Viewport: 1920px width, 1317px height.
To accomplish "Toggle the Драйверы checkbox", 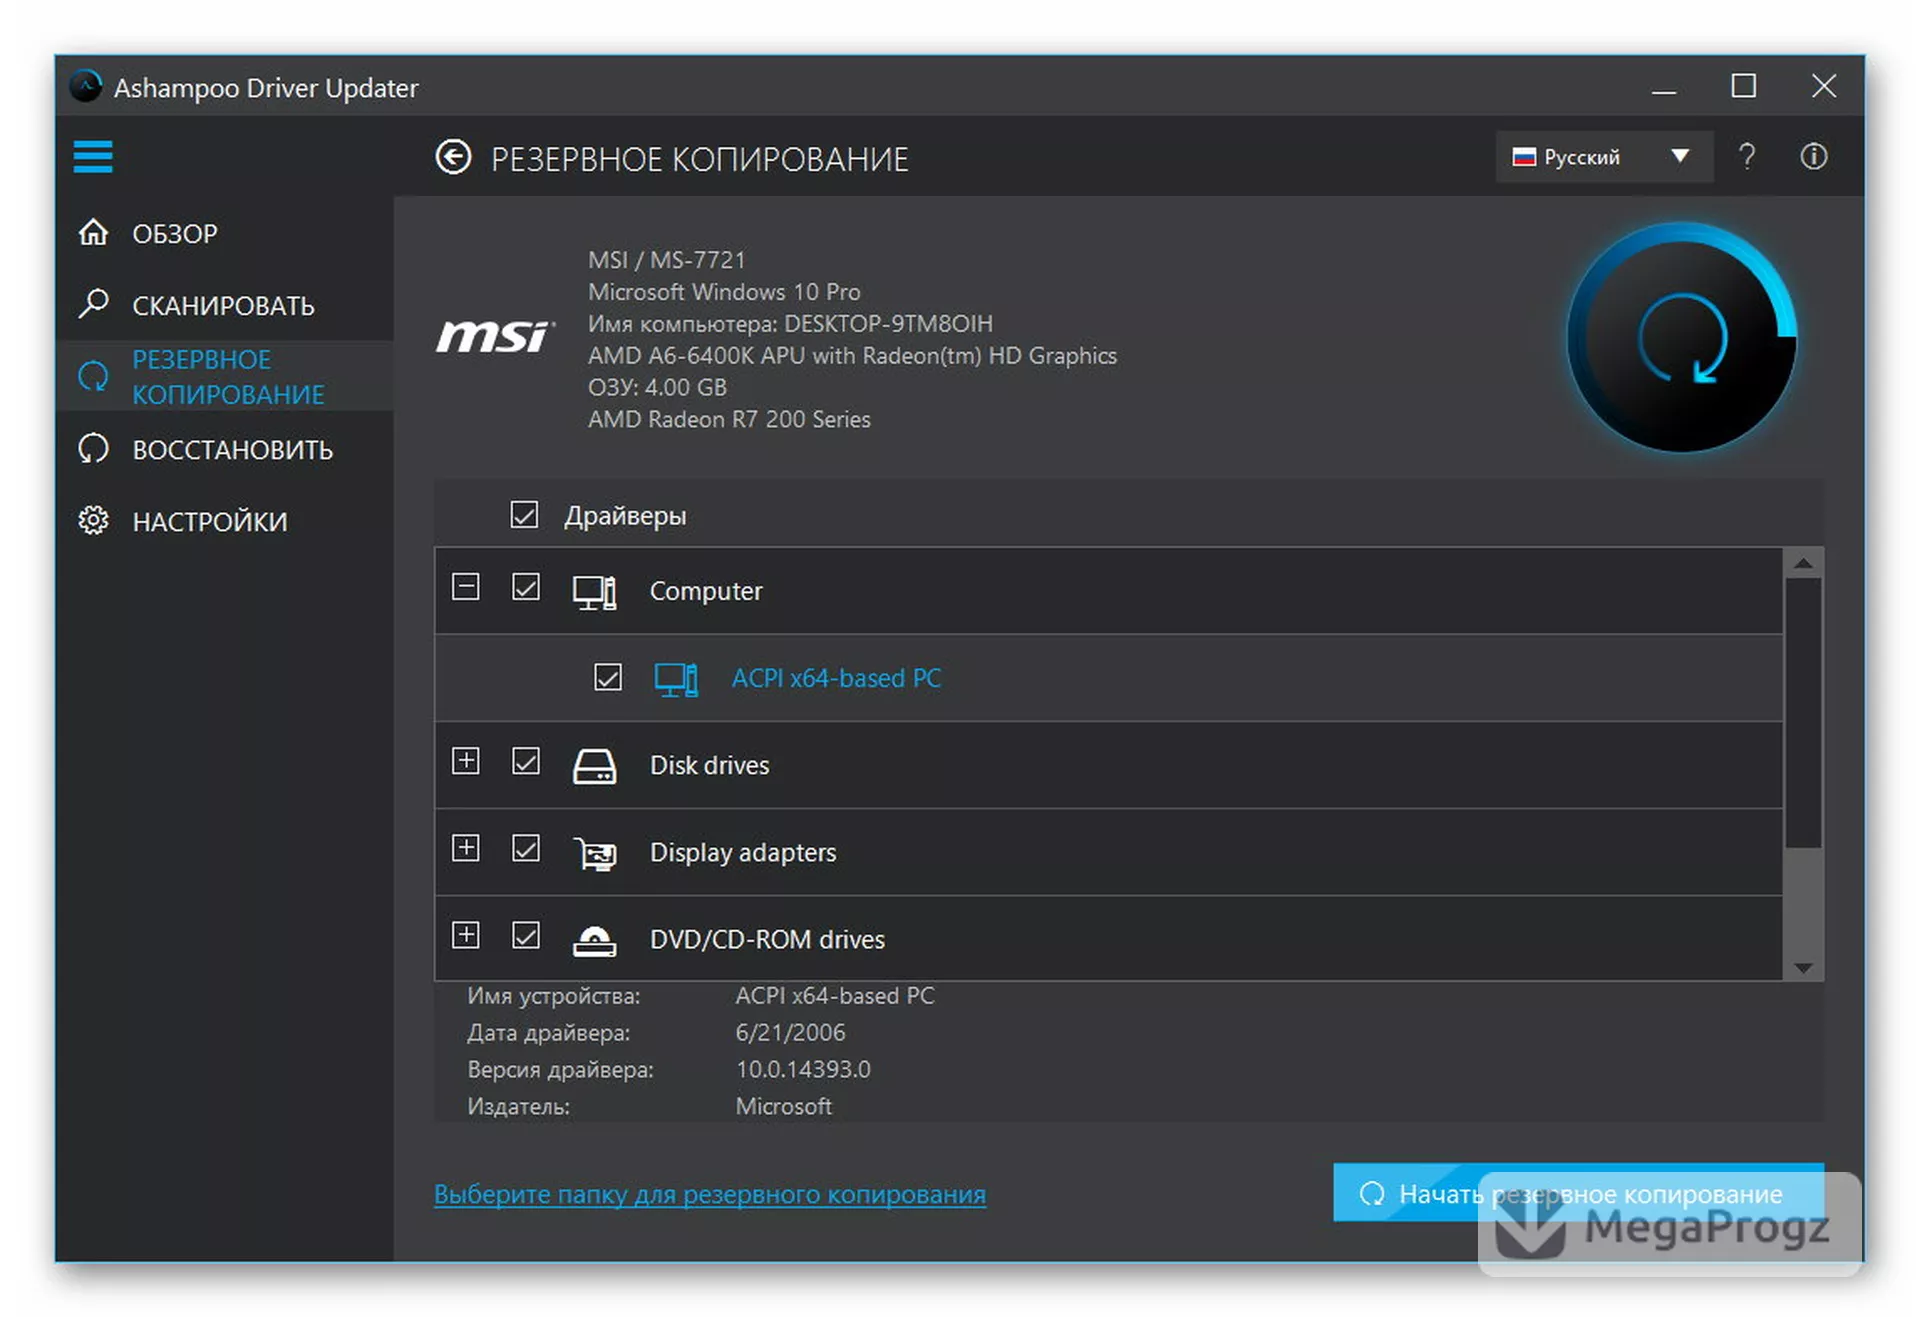I will (x=524, y=515).
